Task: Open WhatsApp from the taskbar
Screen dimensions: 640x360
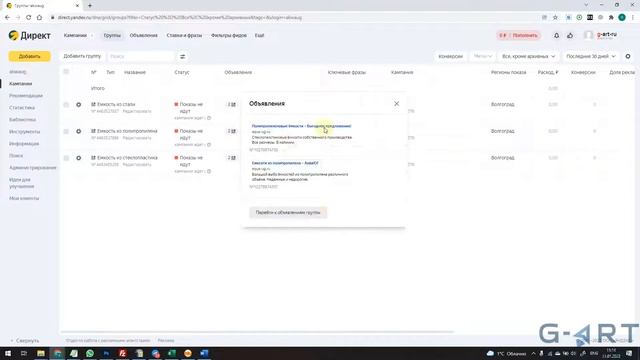Action: coord(90,353)
